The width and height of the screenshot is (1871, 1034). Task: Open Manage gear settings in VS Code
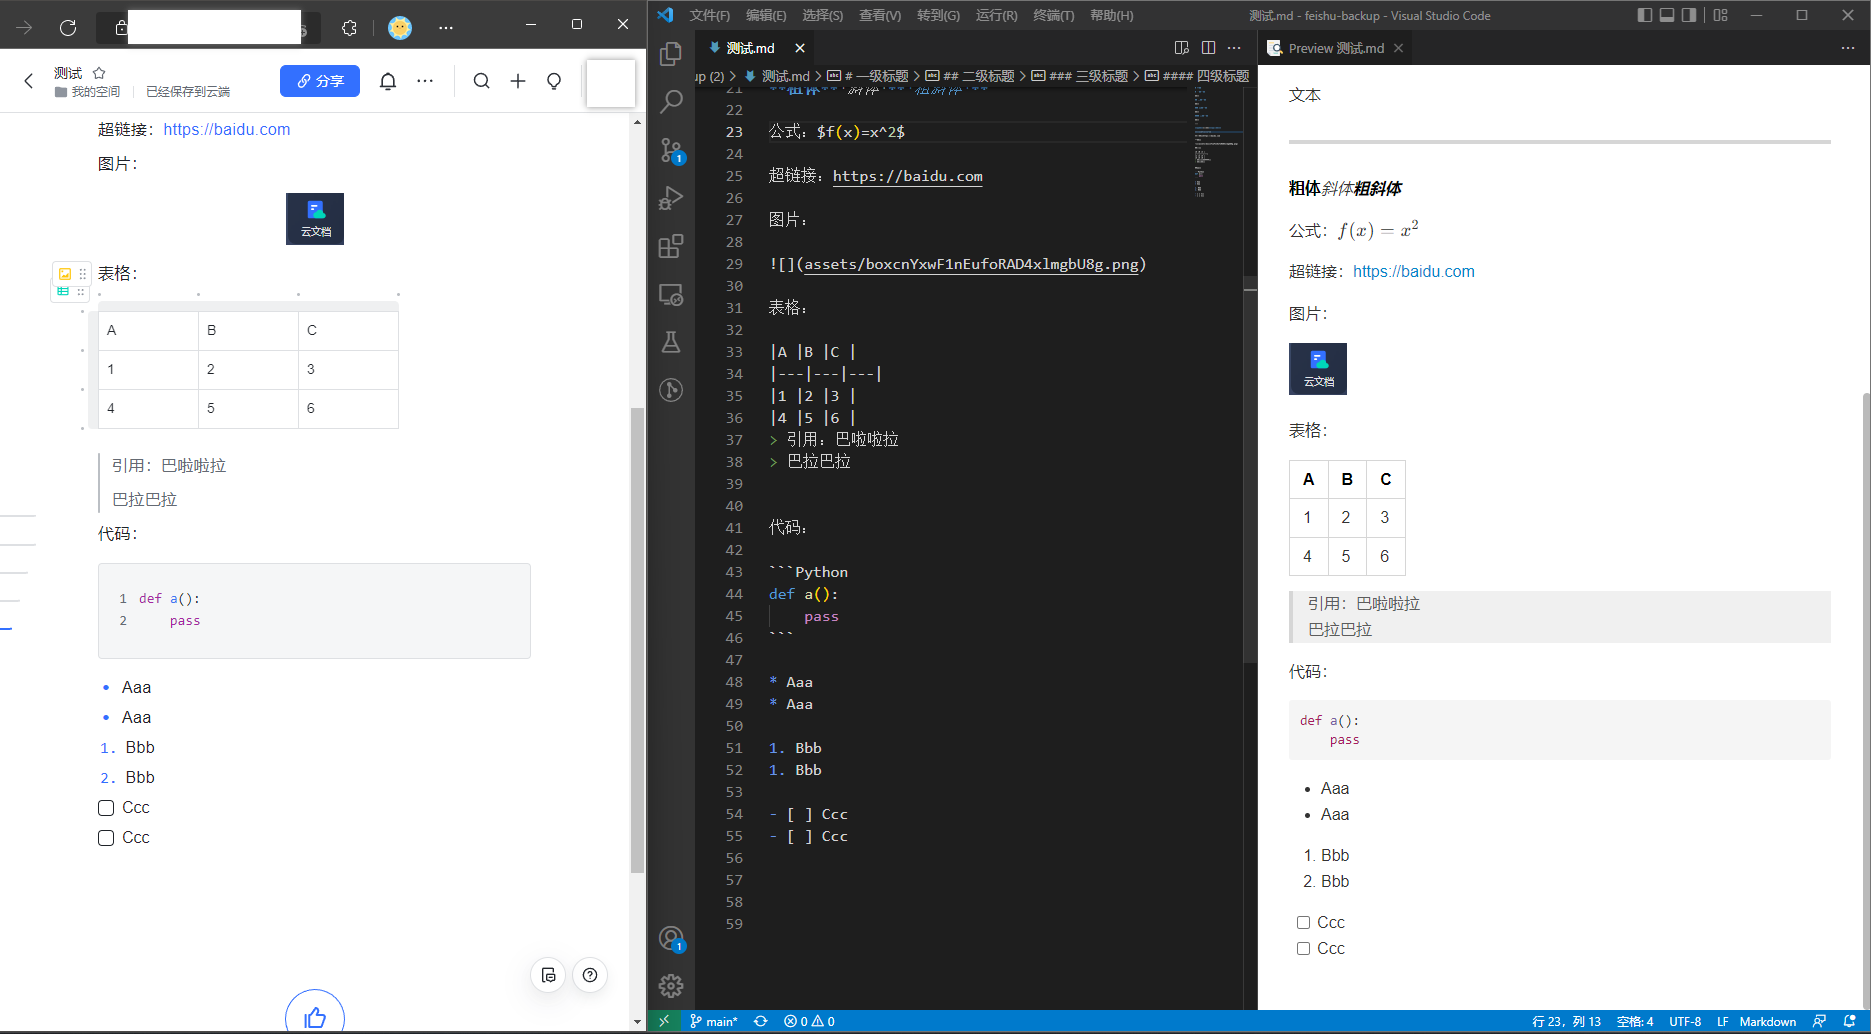[671, 986]
